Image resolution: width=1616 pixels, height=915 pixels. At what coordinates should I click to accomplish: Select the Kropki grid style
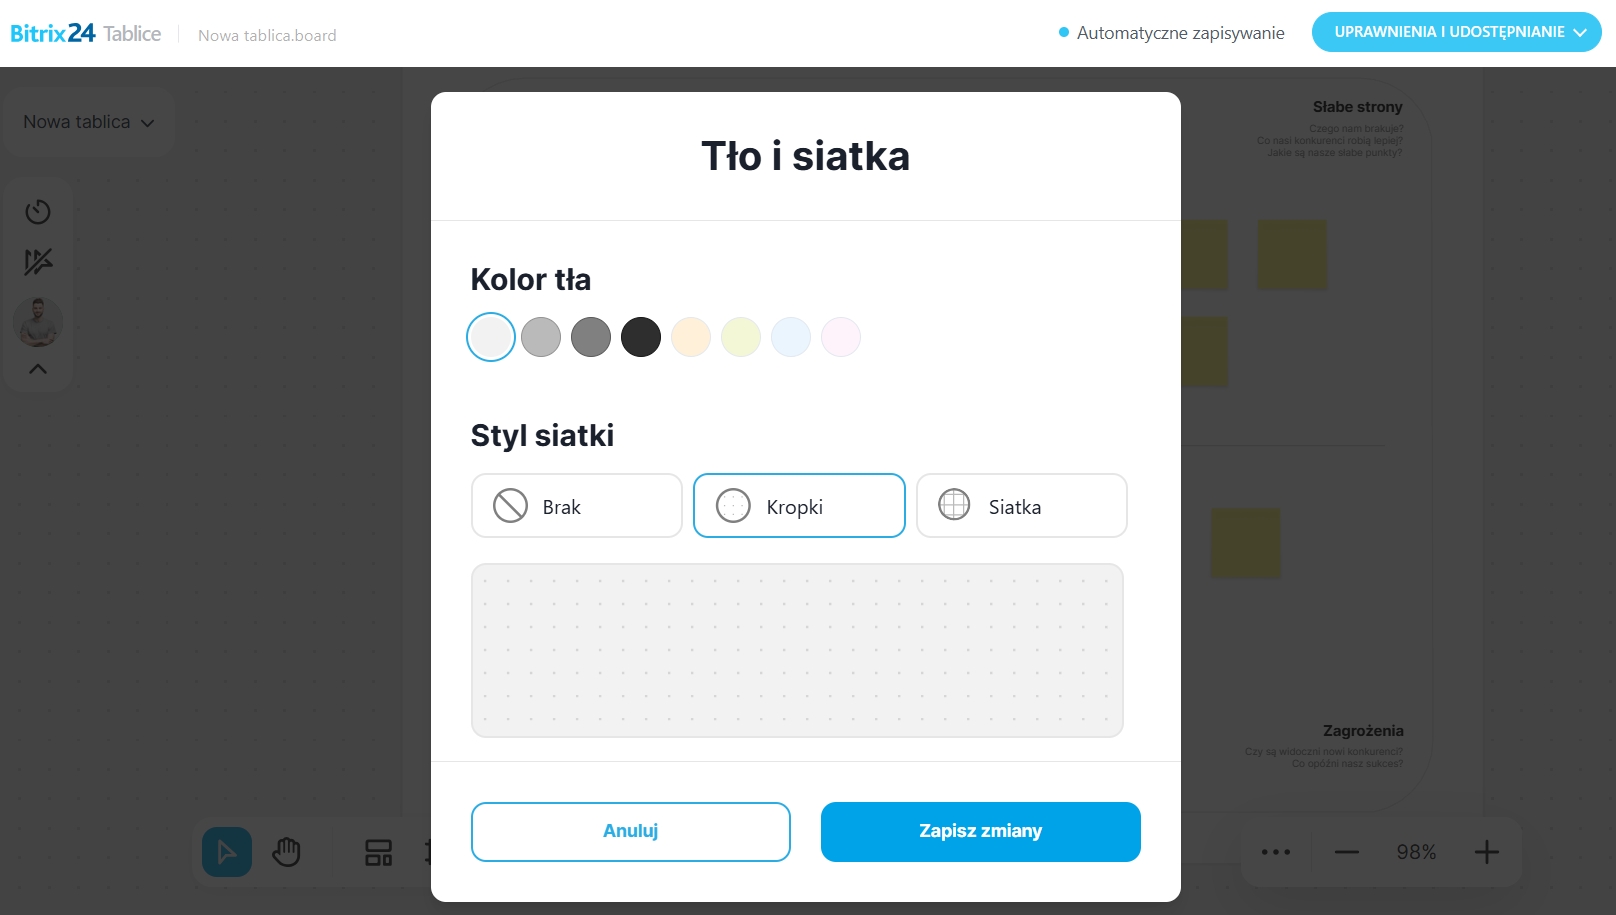point(799,506)
